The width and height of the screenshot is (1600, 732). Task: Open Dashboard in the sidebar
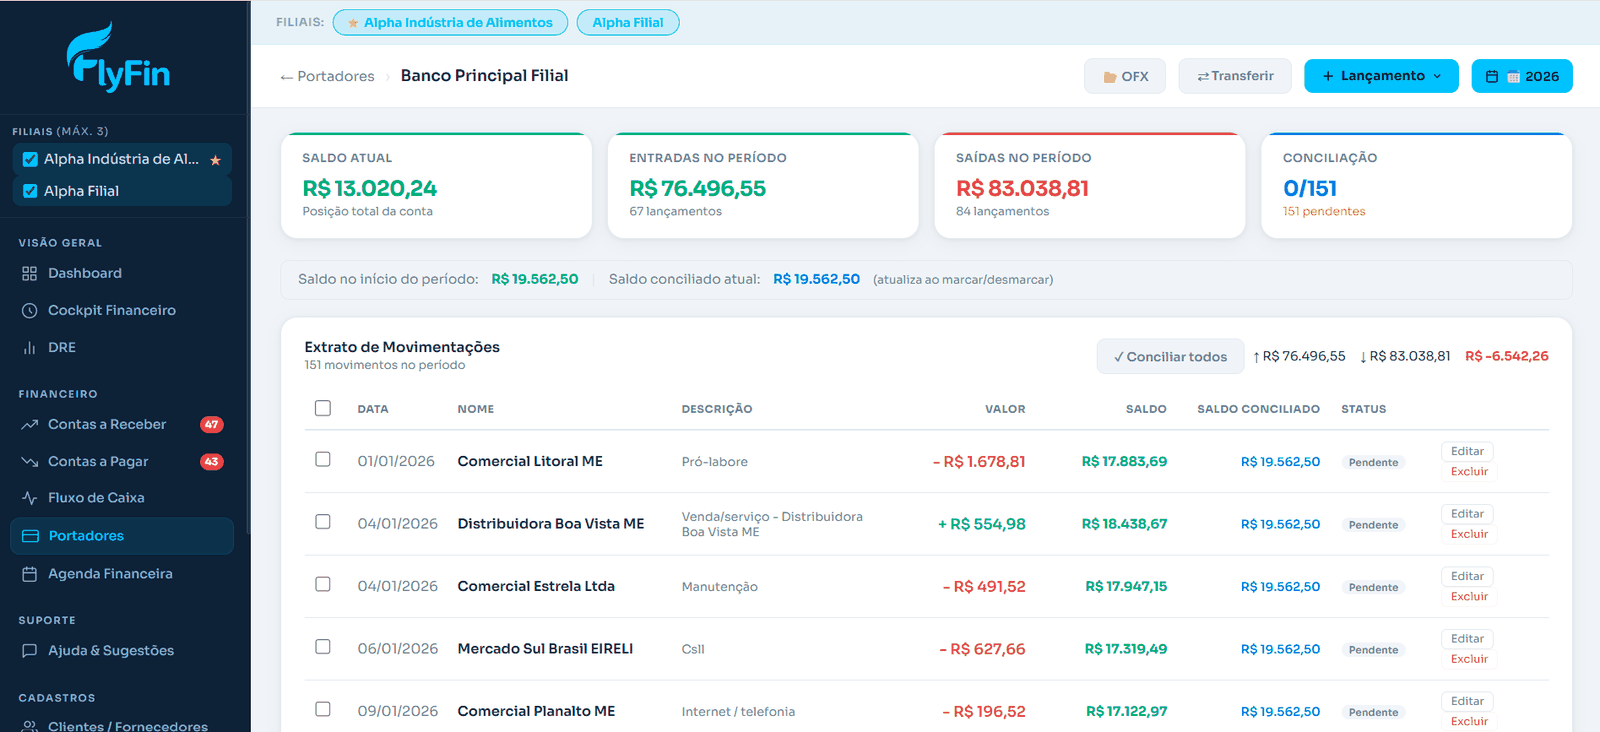click(122, 273)
